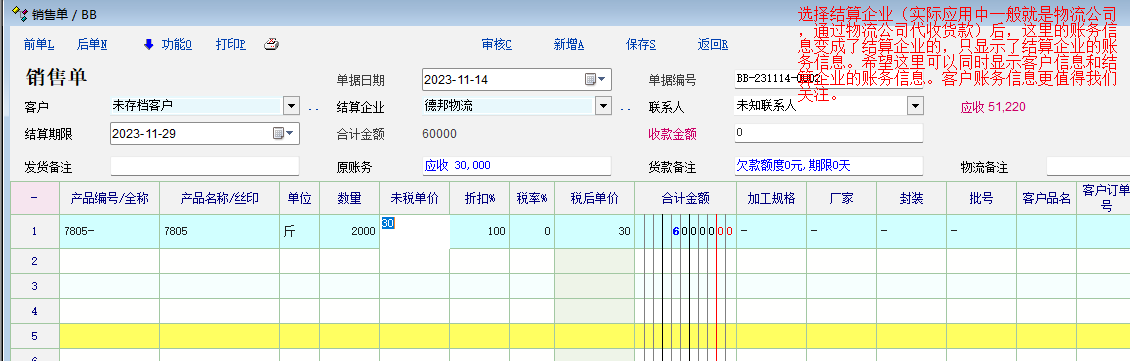Click the minus header cell of grid
The width and height of the screenshot is (1130, 361).
(x=35, y=198)
